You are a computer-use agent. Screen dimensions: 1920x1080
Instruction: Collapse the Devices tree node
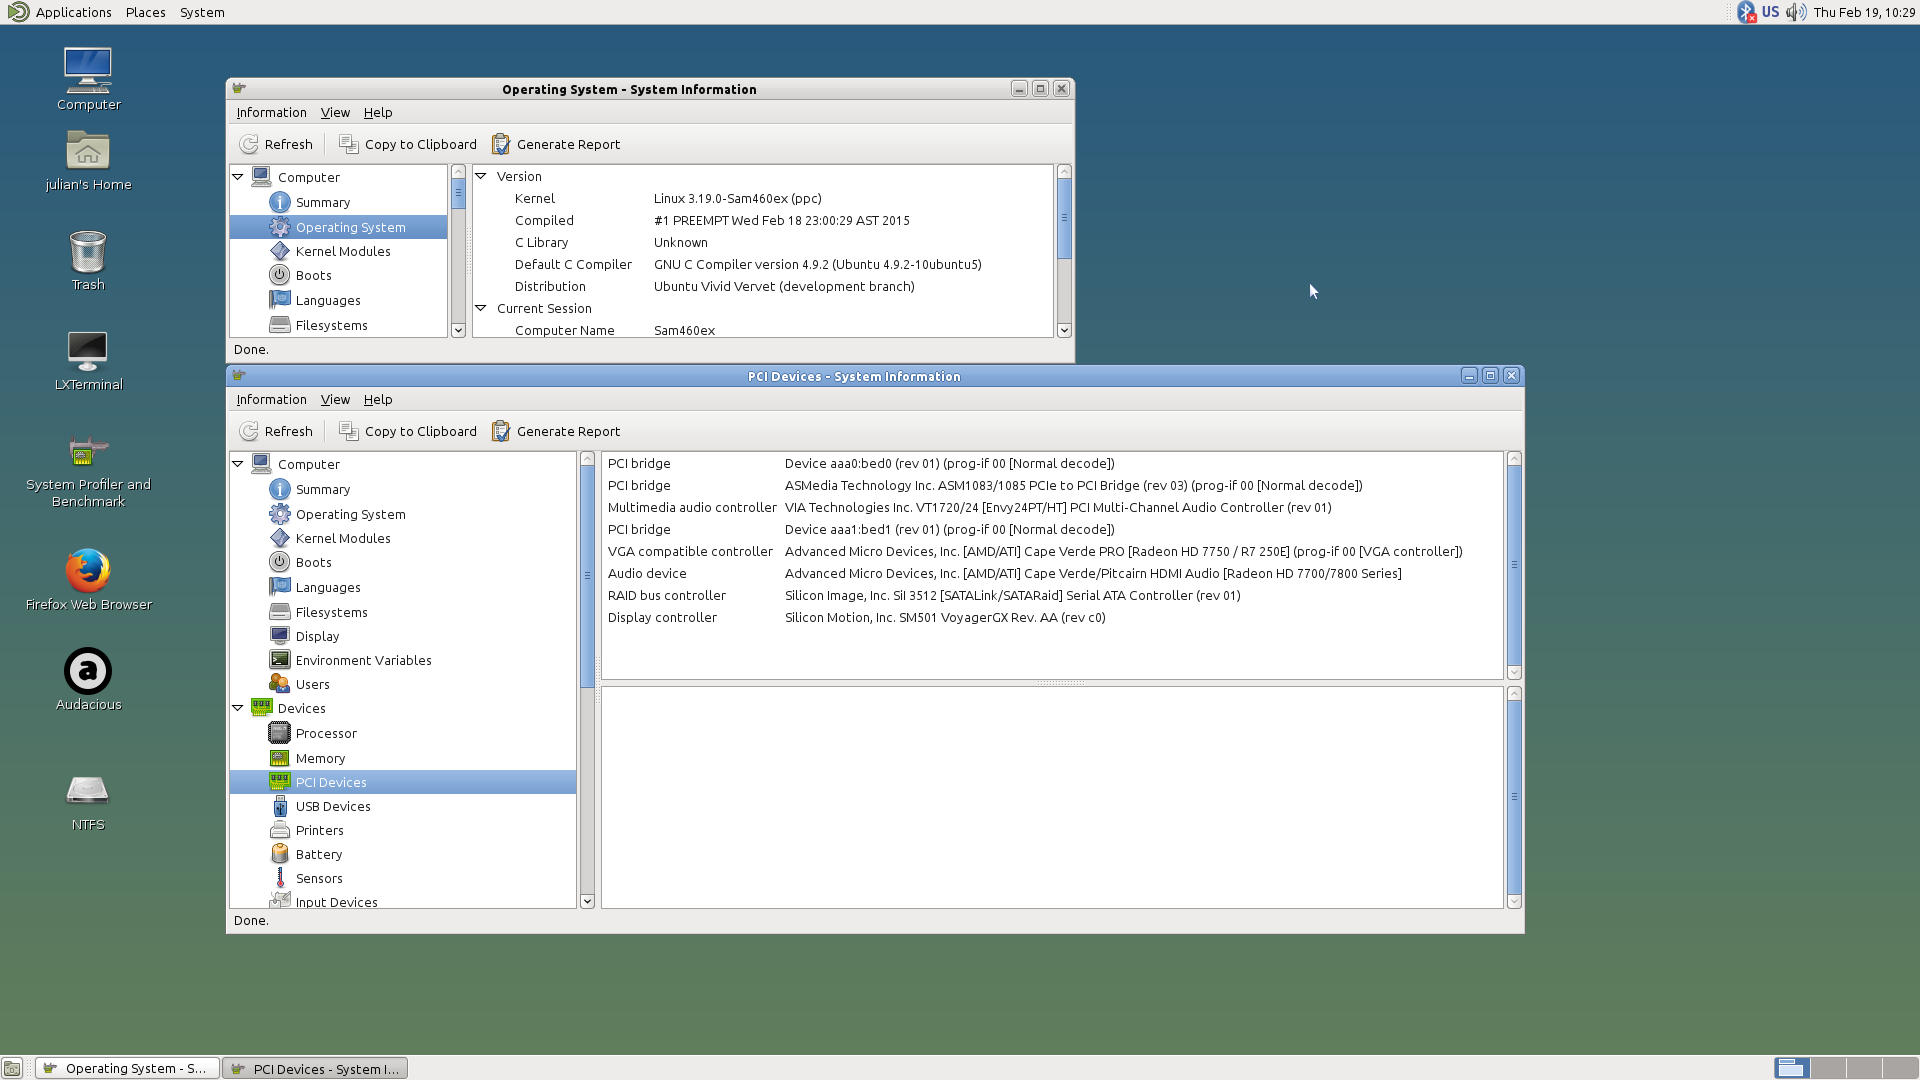(x=238, y=708)
